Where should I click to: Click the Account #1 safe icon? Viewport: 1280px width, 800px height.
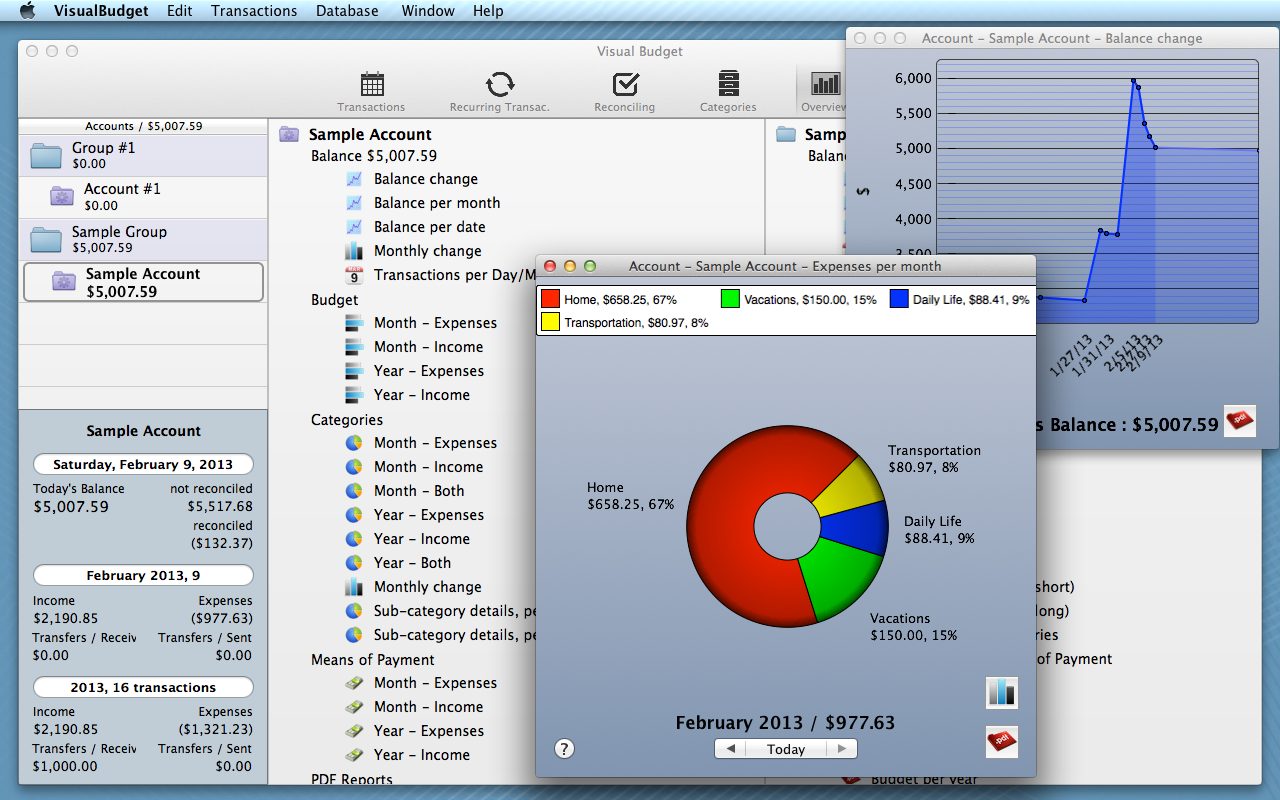click(62, 196)
